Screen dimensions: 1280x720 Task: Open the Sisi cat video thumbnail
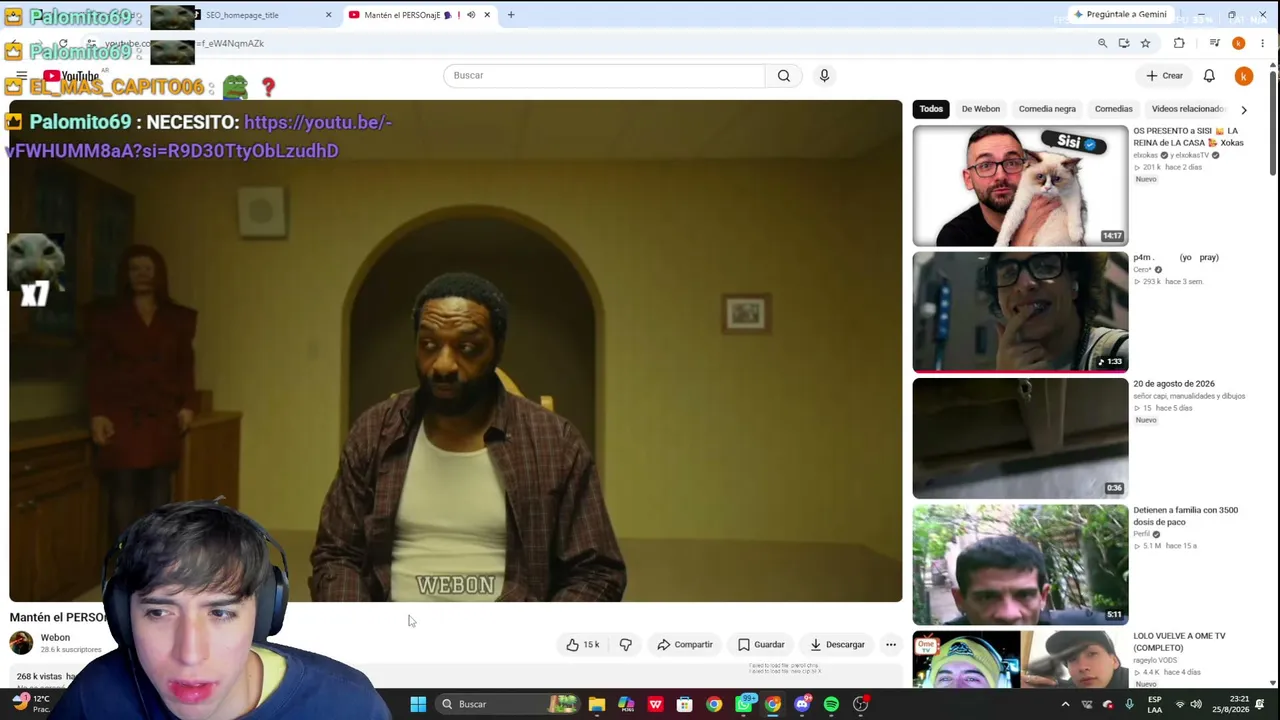click(1020, 186)
